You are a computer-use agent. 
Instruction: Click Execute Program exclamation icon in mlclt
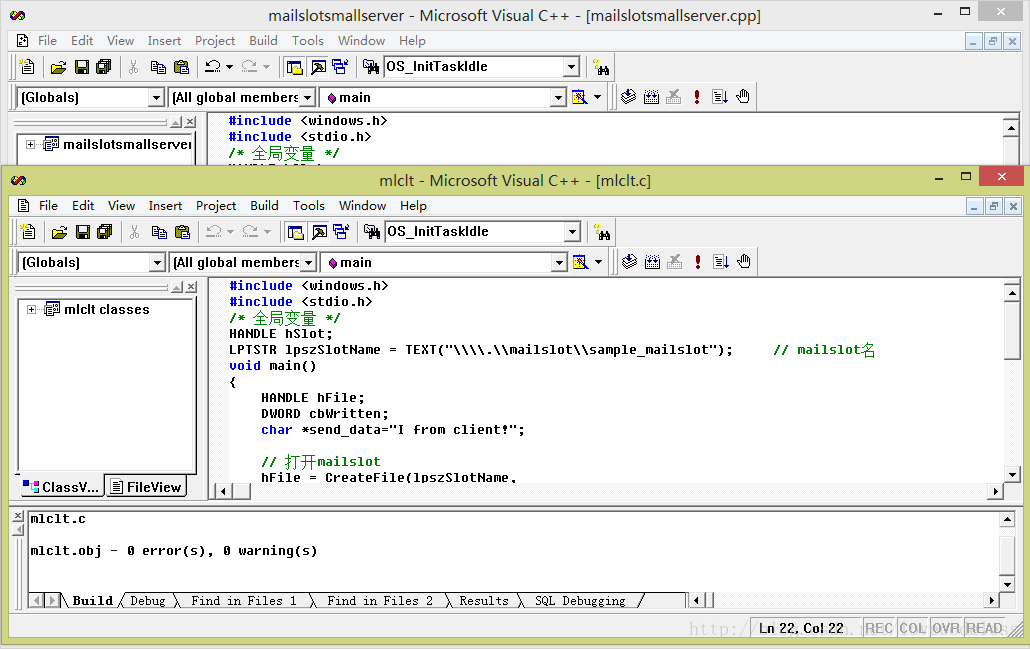698,261
